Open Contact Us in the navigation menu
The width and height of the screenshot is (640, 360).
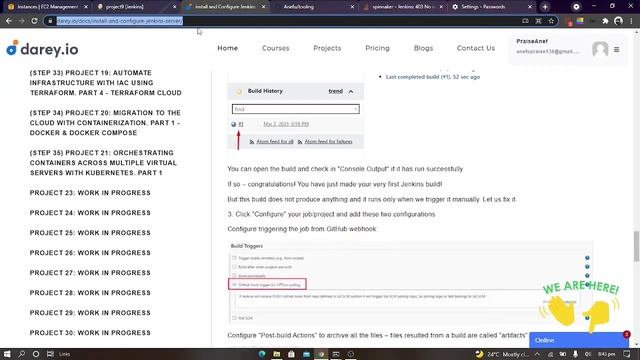point(476,48)
